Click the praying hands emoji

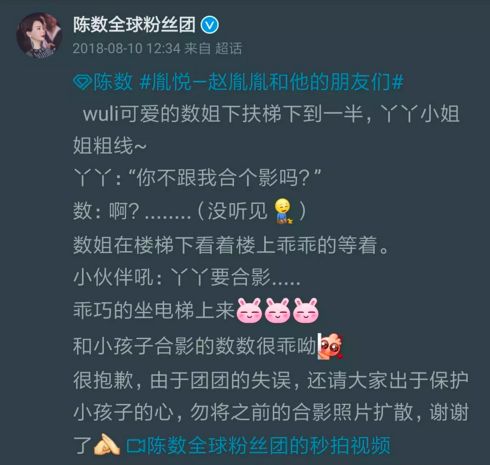[107, 445]
